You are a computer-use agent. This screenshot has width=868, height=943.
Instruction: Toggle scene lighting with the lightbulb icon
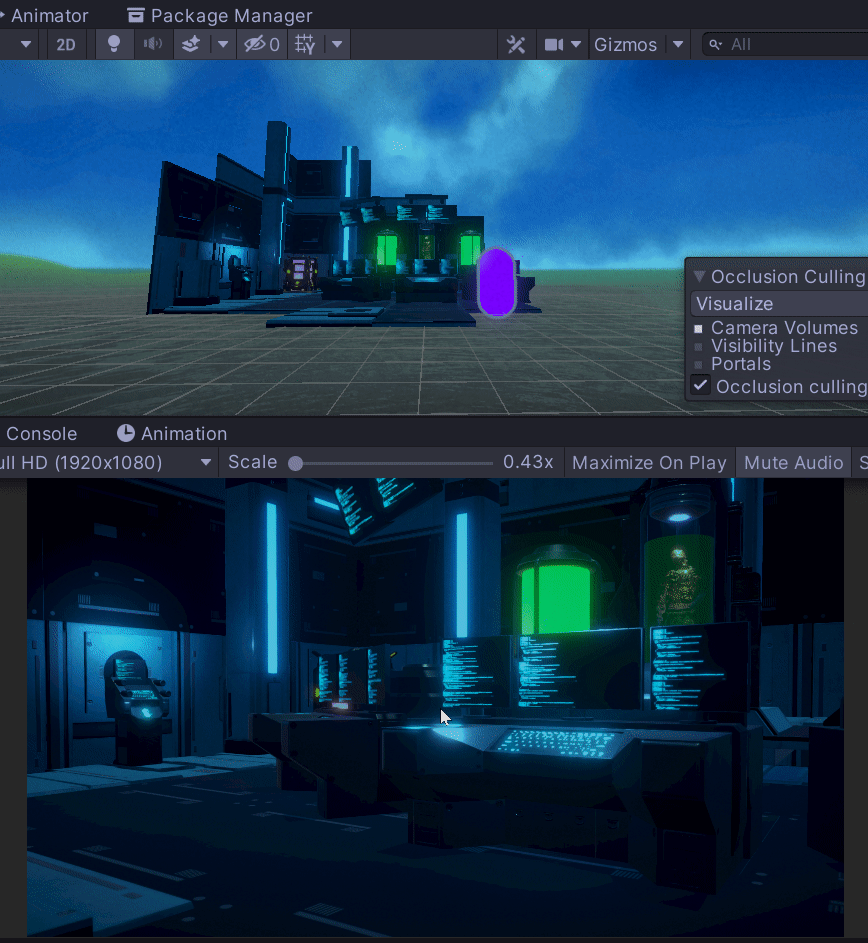[114, 44]
